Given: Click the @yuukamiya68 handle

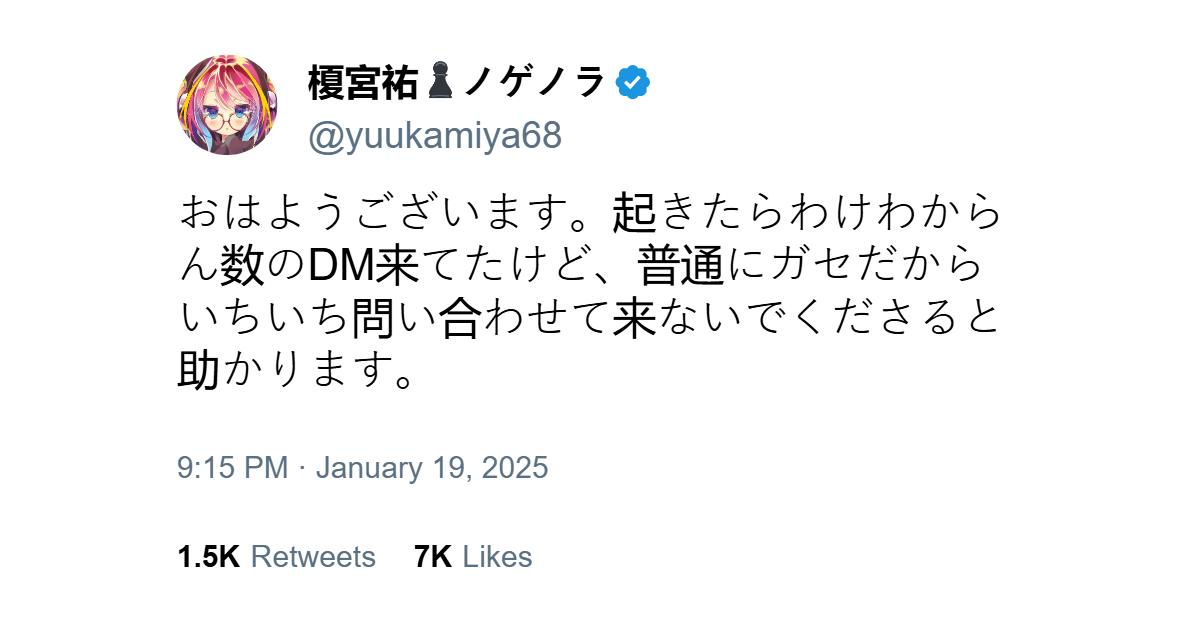Looking at the screenshot, I should [435, 136].
